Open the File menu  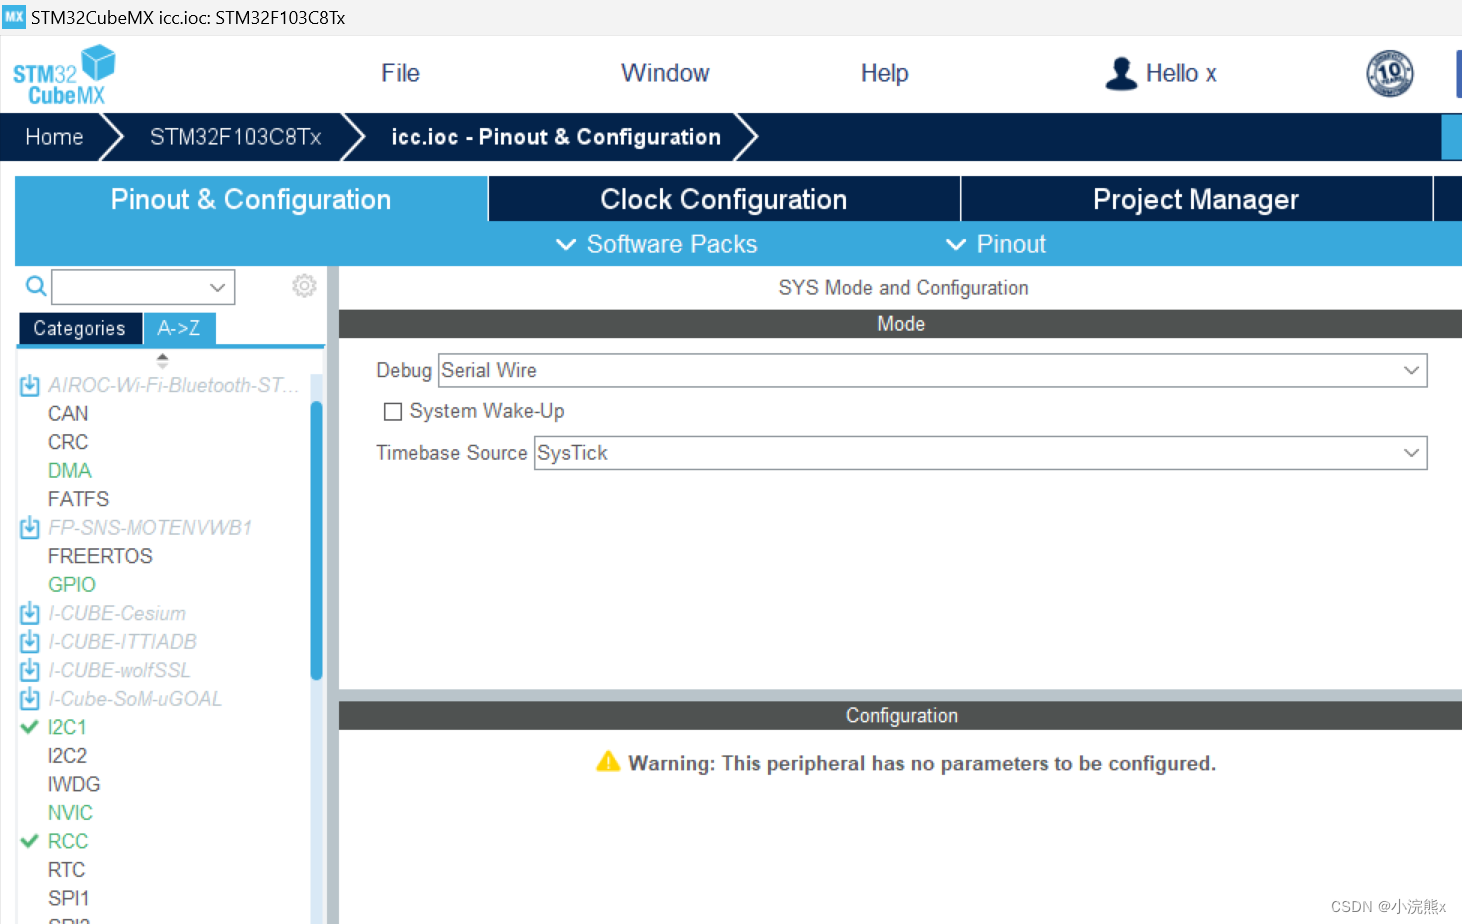400,73
